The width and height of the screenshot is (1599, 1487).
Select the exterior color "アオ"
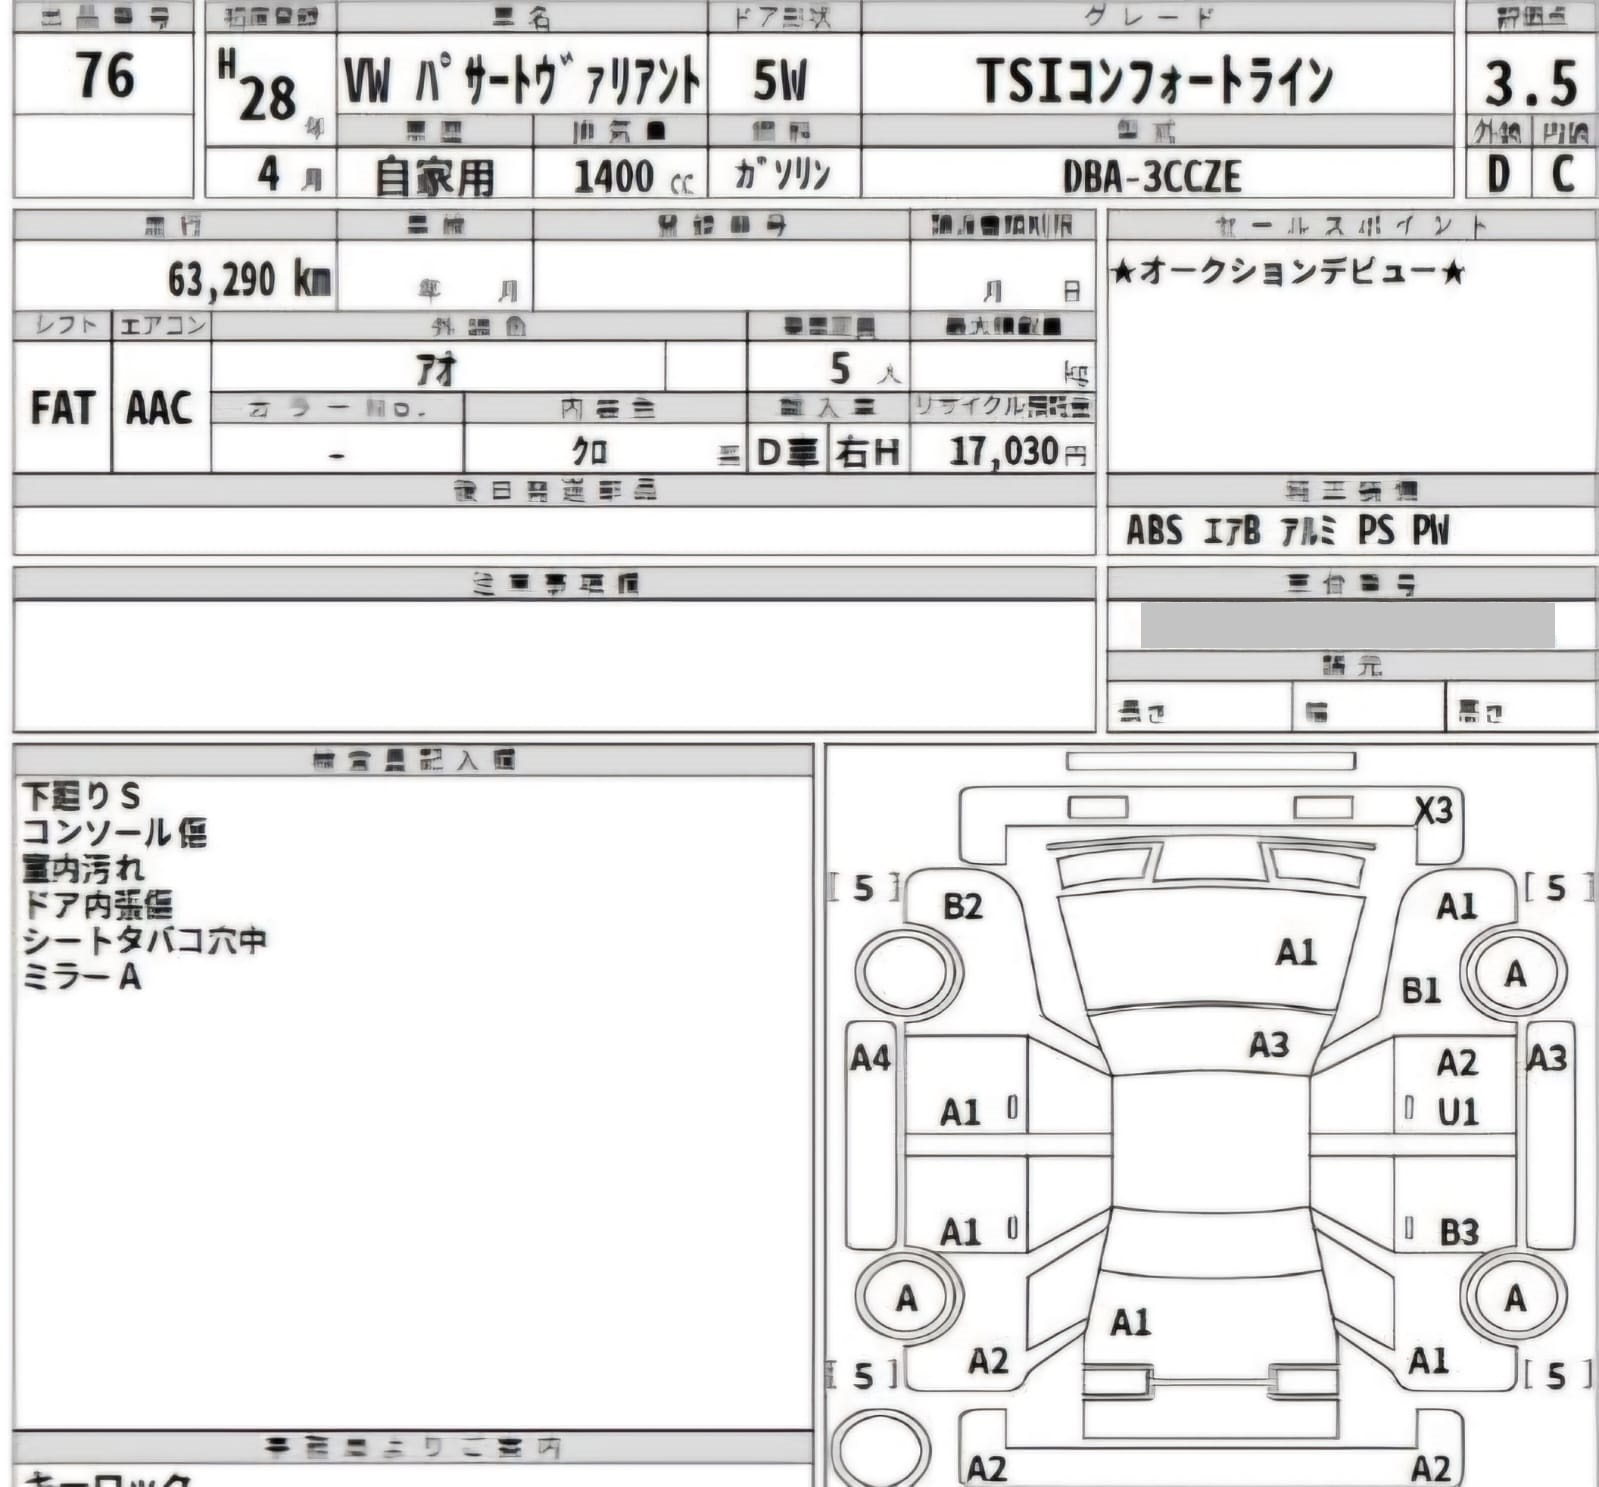[x=437, y=371]
